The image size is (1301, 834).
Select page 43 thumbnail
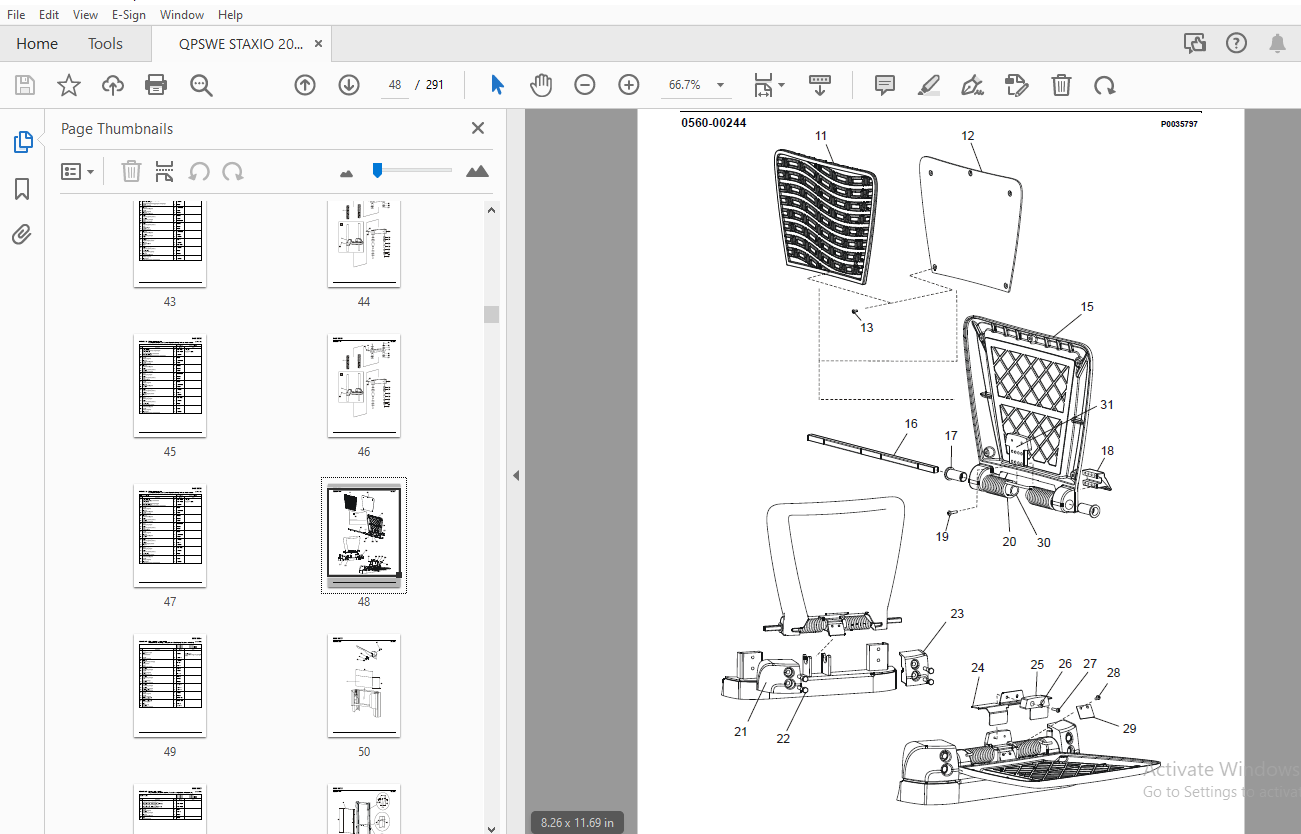coord(170,243)
